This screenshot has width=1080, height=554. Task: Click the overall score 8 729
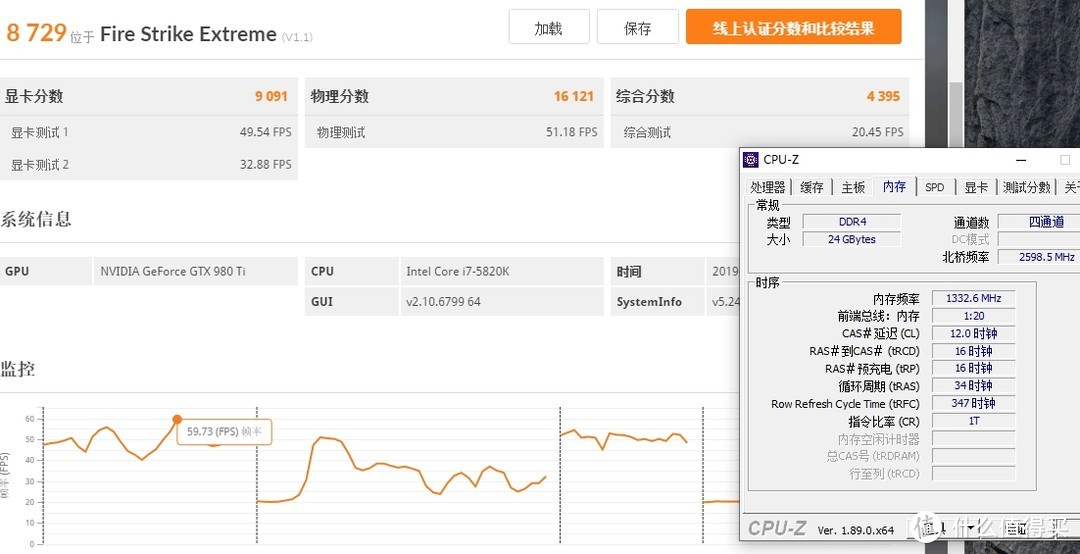point(36,32)
